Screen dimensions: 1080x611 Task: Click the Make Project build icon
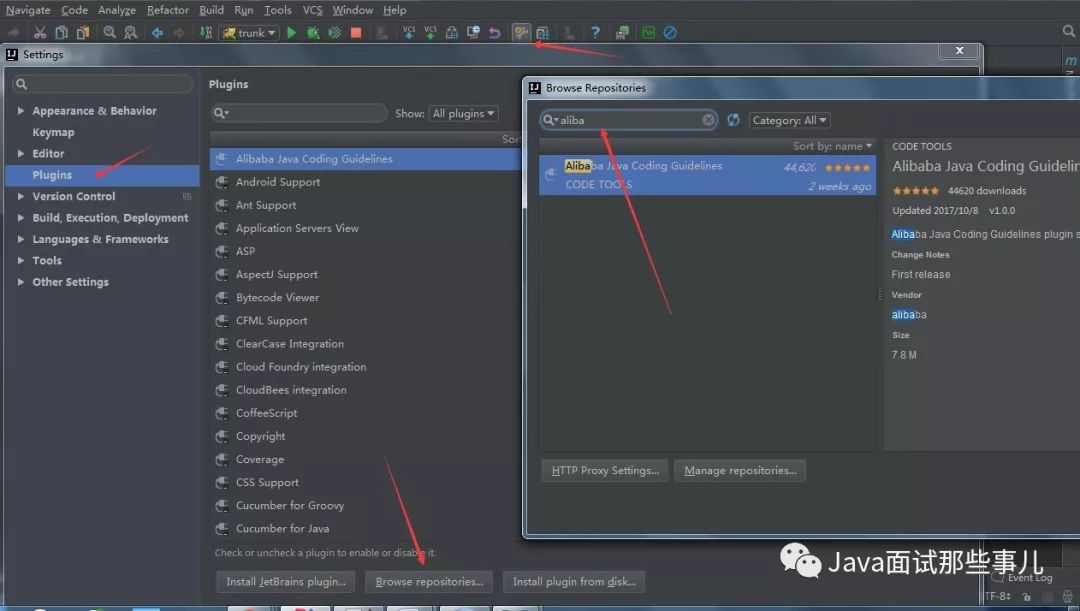point(205,32)
